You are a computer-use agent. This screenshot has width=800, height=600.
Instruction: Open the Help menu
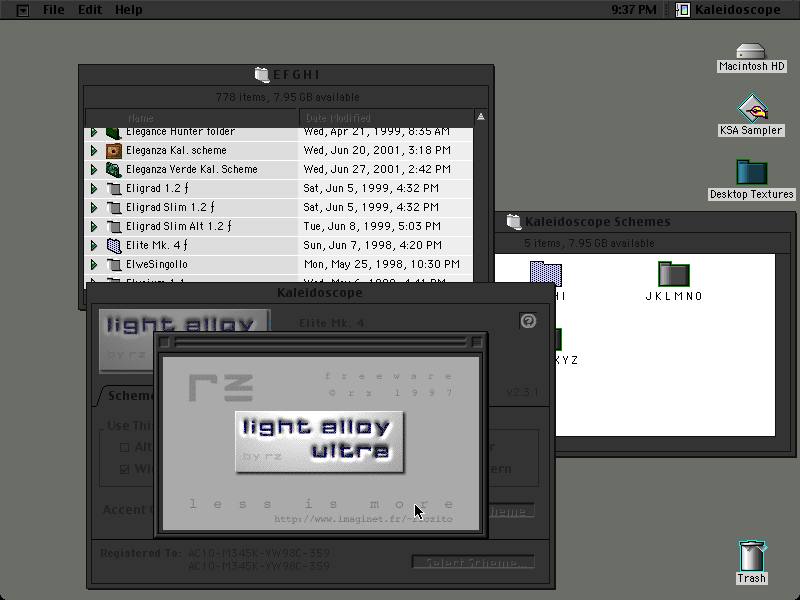129,10
